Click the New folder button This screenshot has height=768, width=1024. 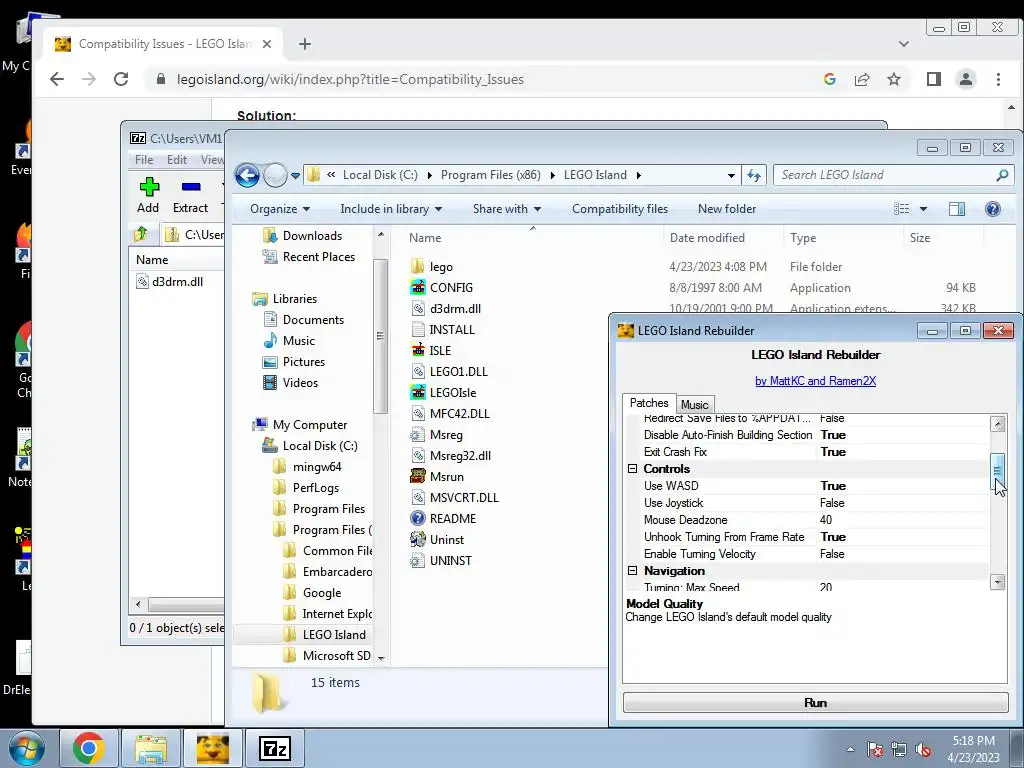coord(727,209)
